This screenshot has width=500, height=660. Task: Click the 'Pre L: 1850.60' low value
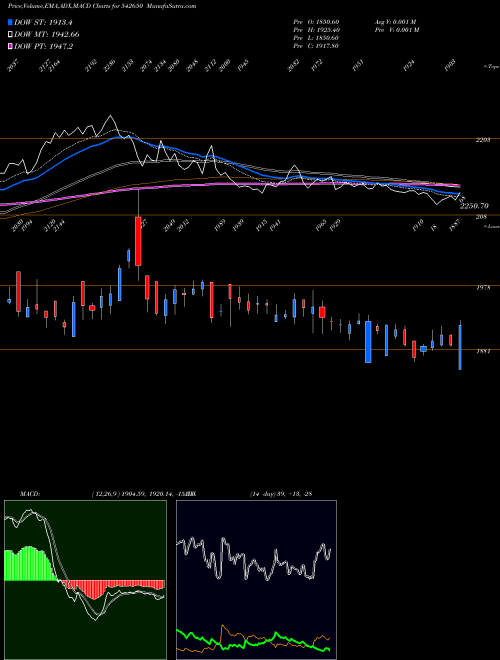point(316,38)
